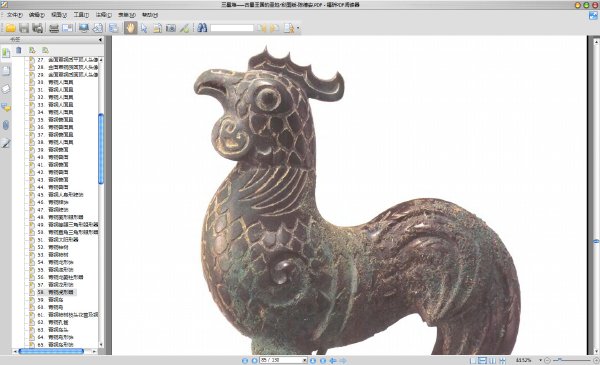Open the Attachments paperclip side tab
600x365 pixels.
pos(6,125)
